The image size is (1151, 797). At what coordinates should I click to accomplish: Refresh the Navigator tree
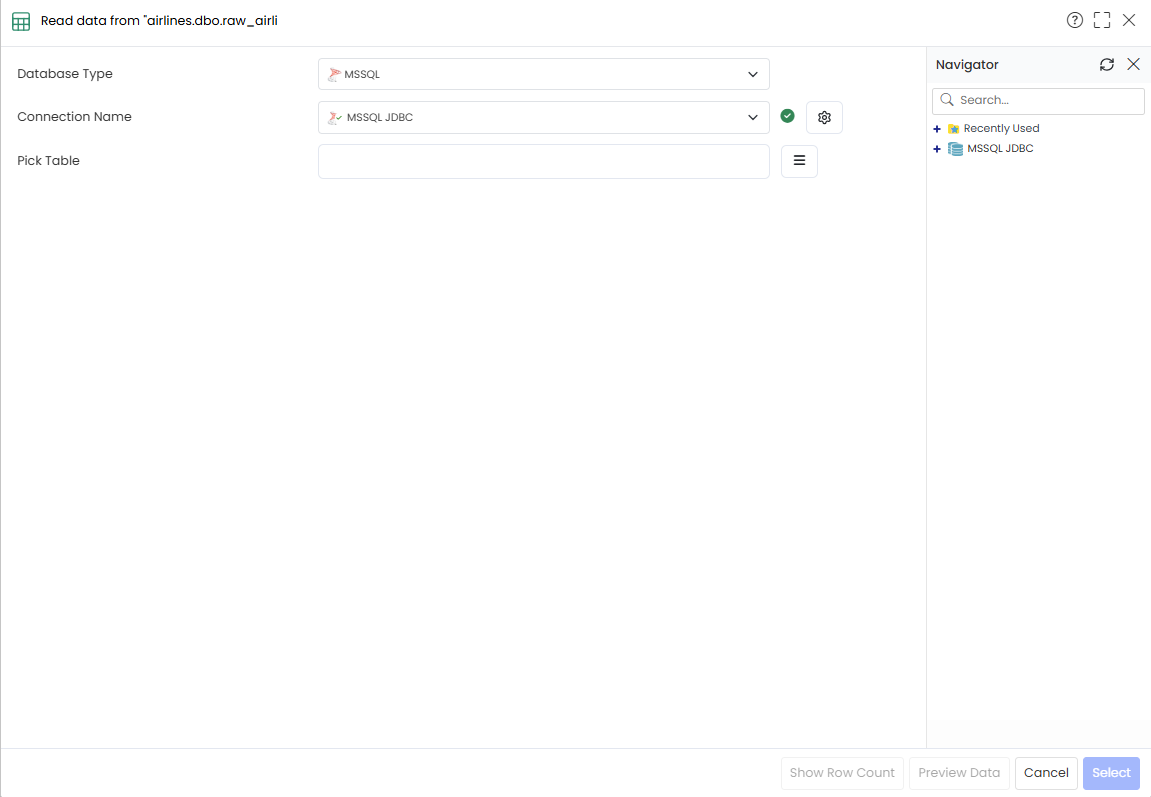pos(1107,65)
